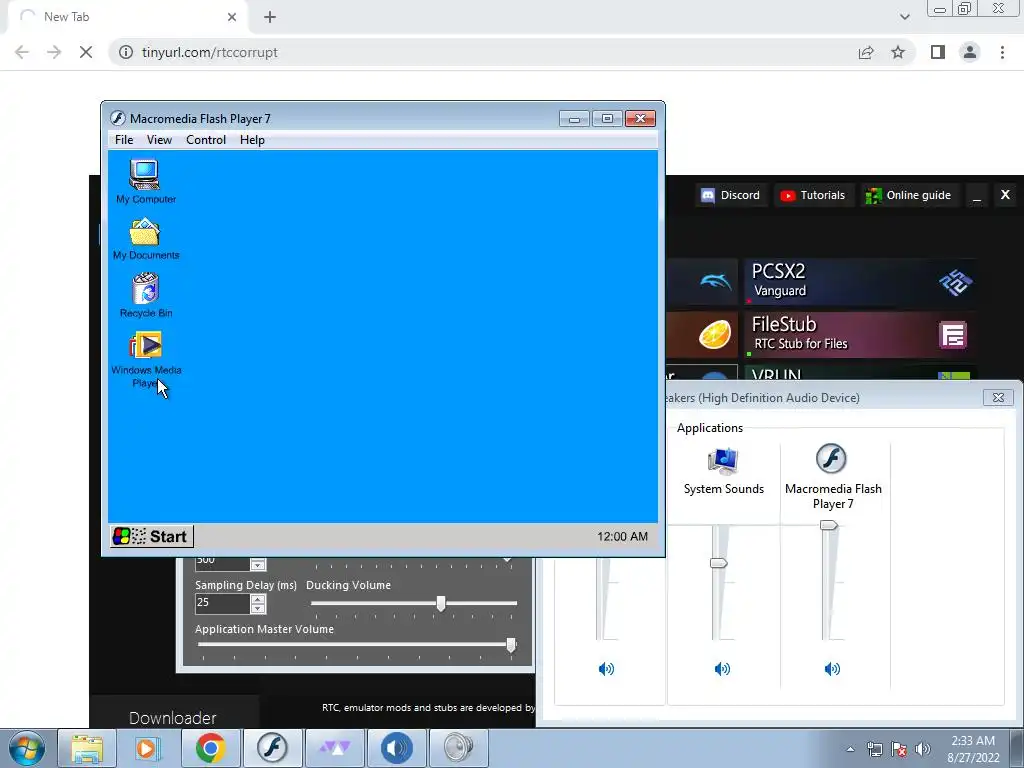Mute the Speakers device in mixer
This screenshot has height=768, width=1024.
[x=606, y=669]
